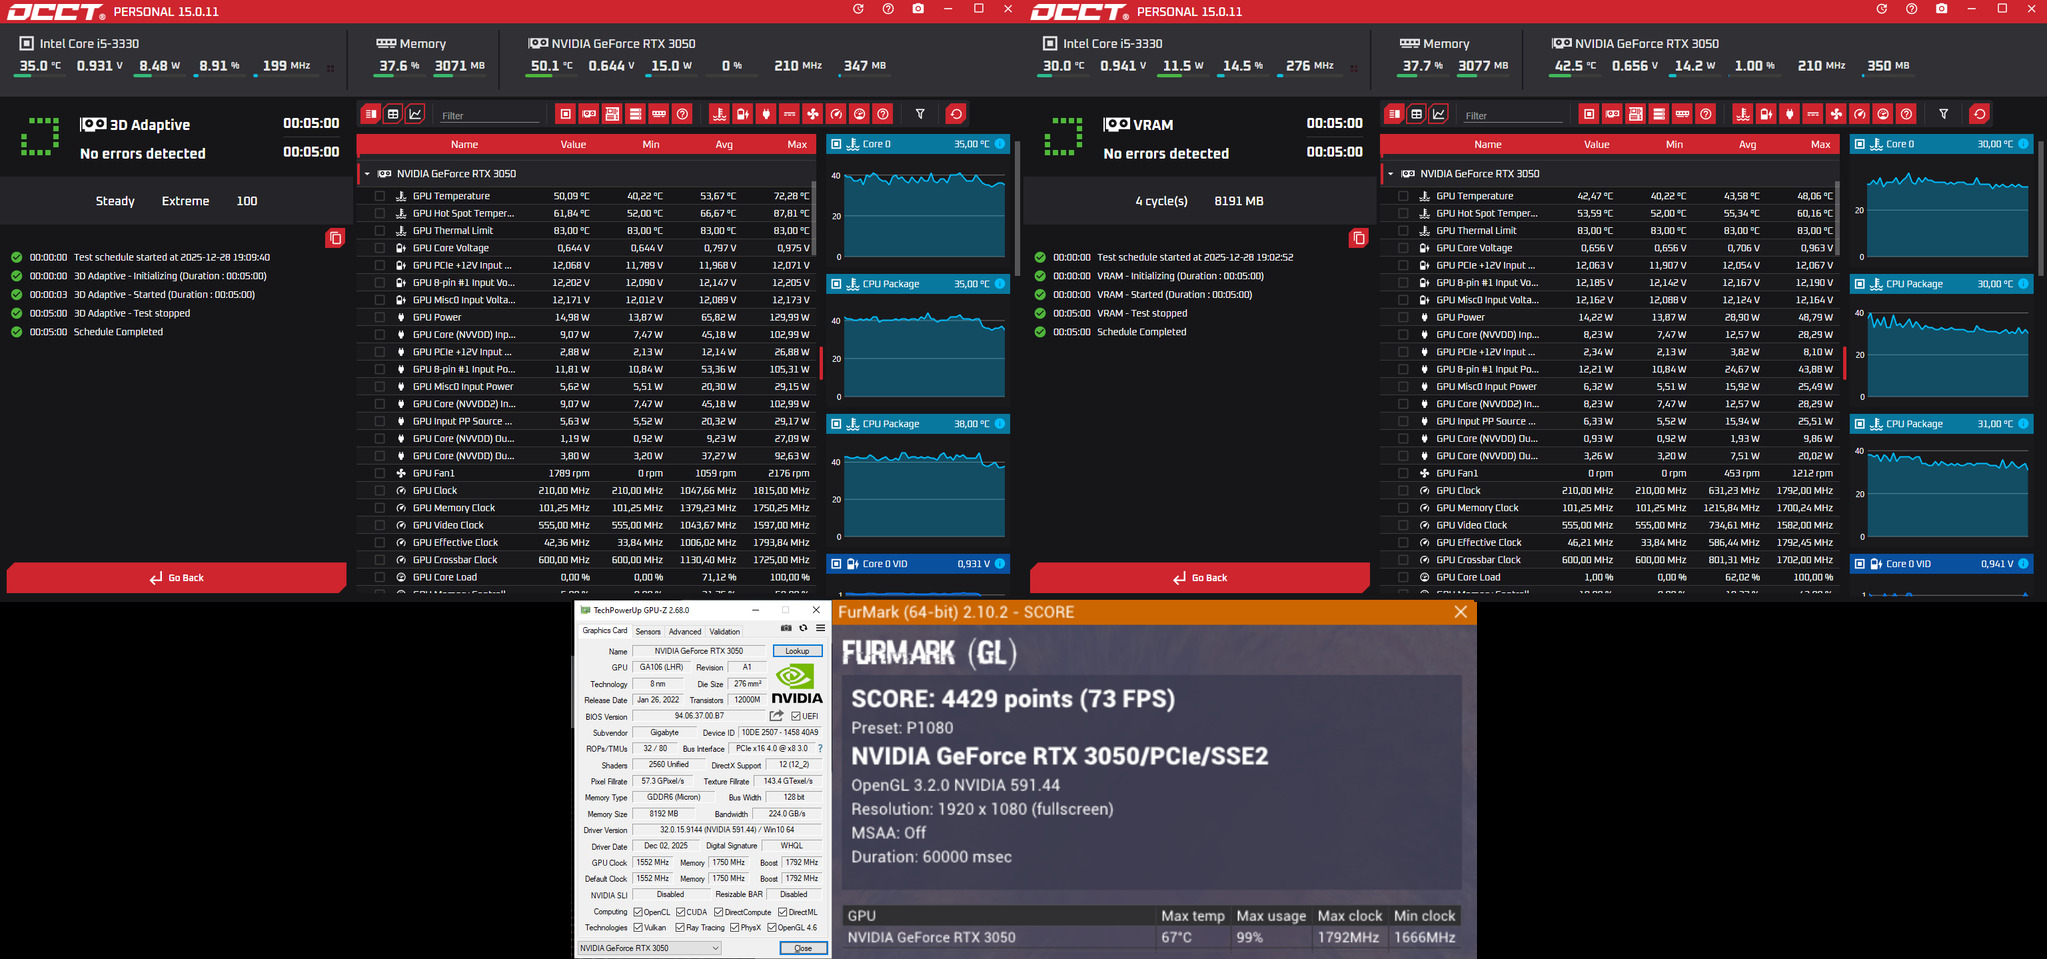The width and height of the screenshot is (2047, 959).
Task: Toggle OpenCL checkbox in GPU-Z
Action: [x=638, y=912]
